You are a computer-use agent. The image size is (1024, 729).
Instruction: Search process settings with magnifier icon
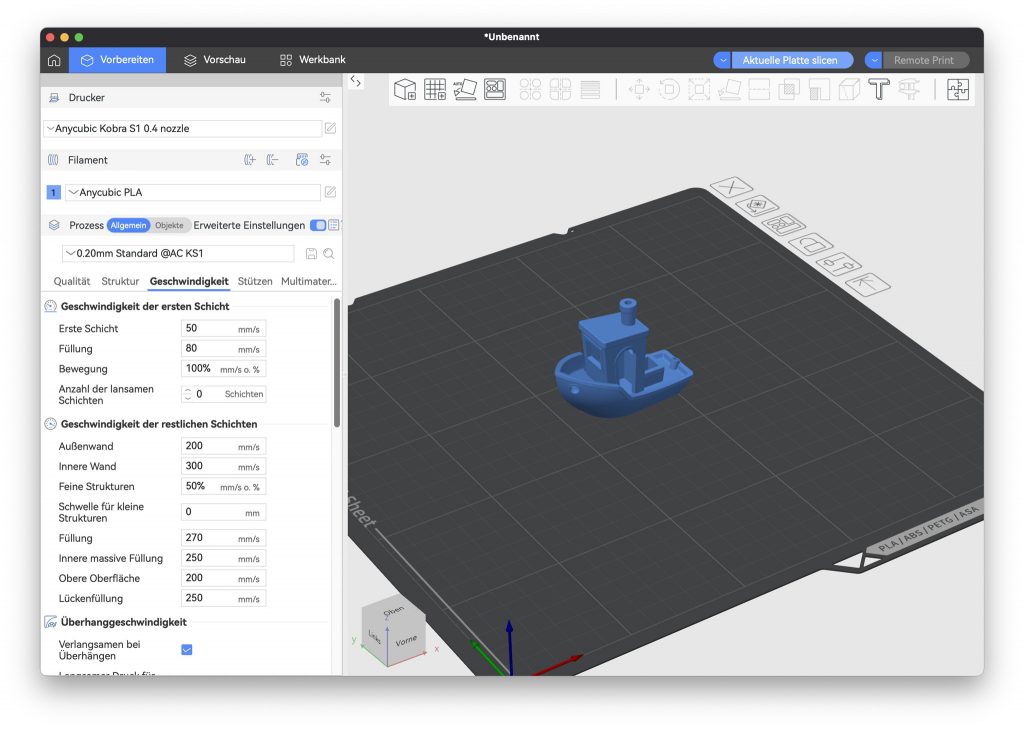328,254
